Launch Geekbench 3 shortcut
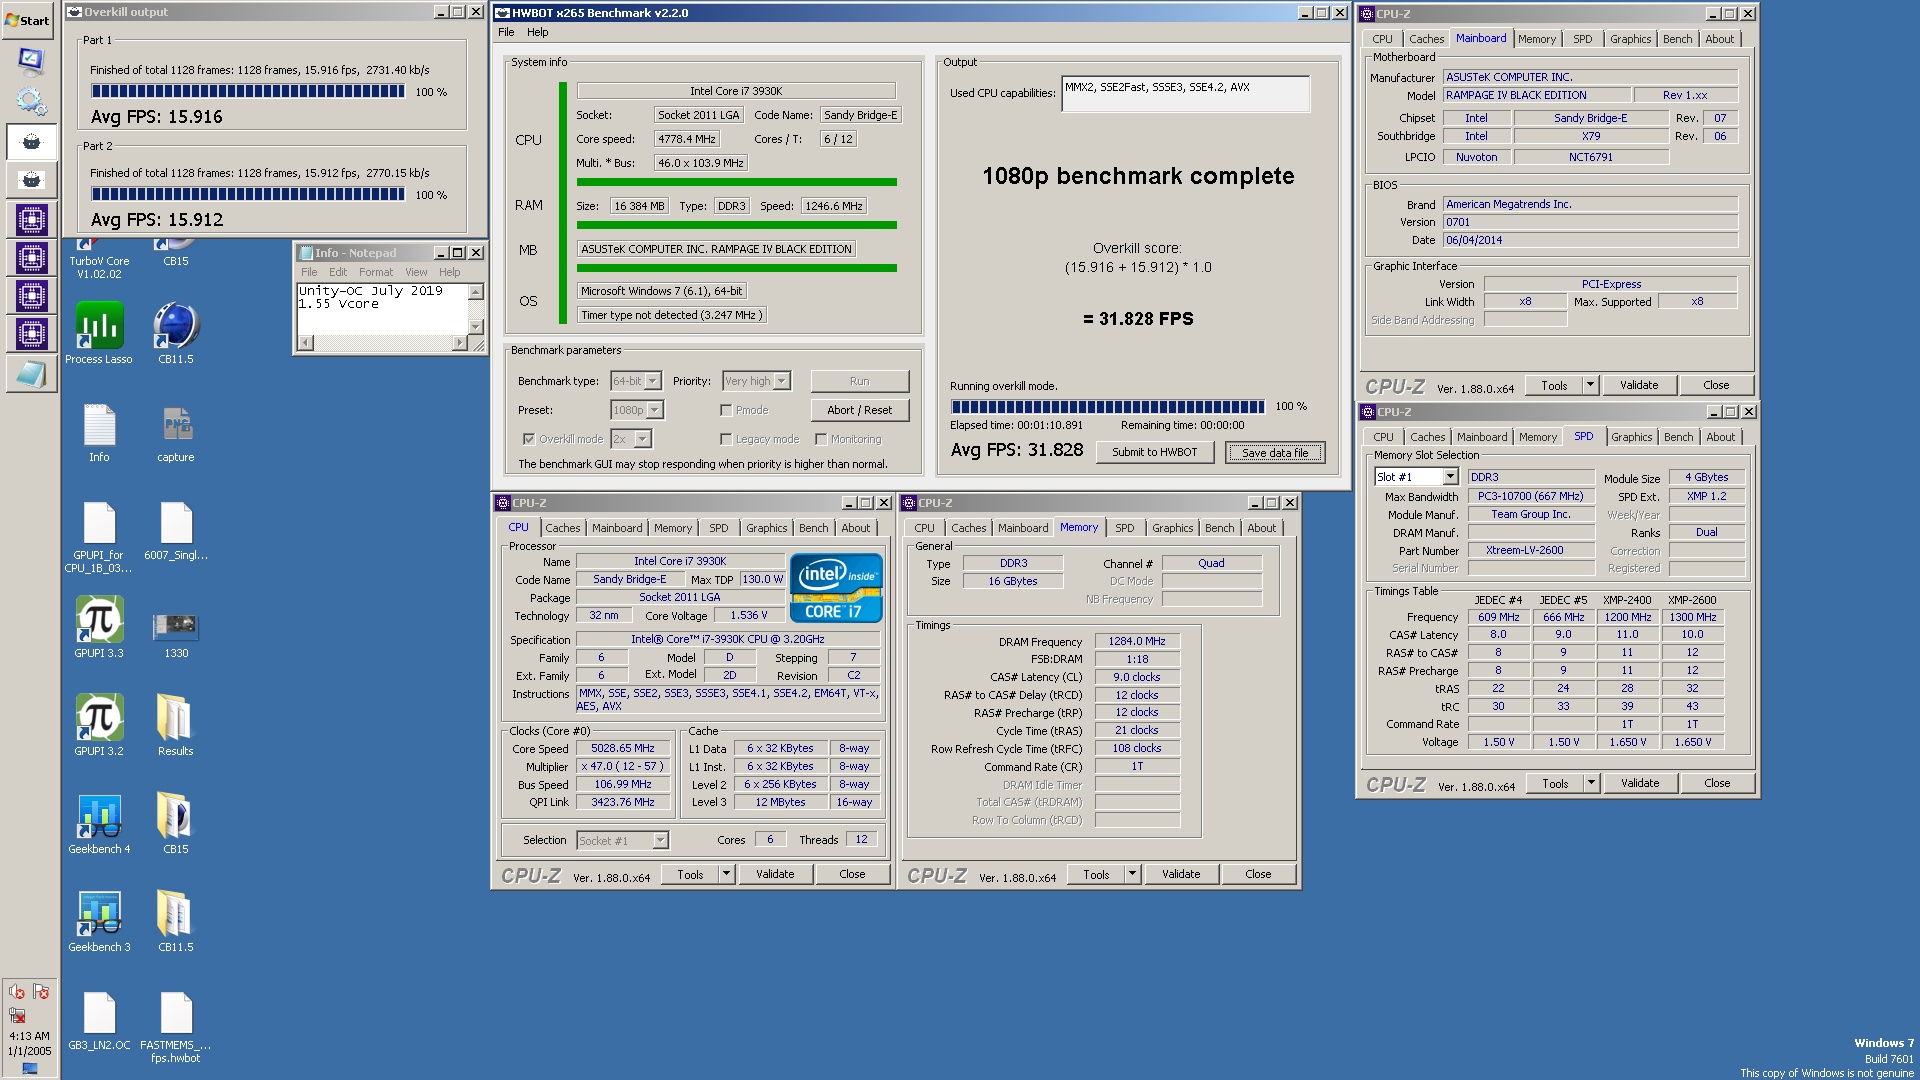Viewport: 1920px width, 1080px height. click(x=99, y=921)
